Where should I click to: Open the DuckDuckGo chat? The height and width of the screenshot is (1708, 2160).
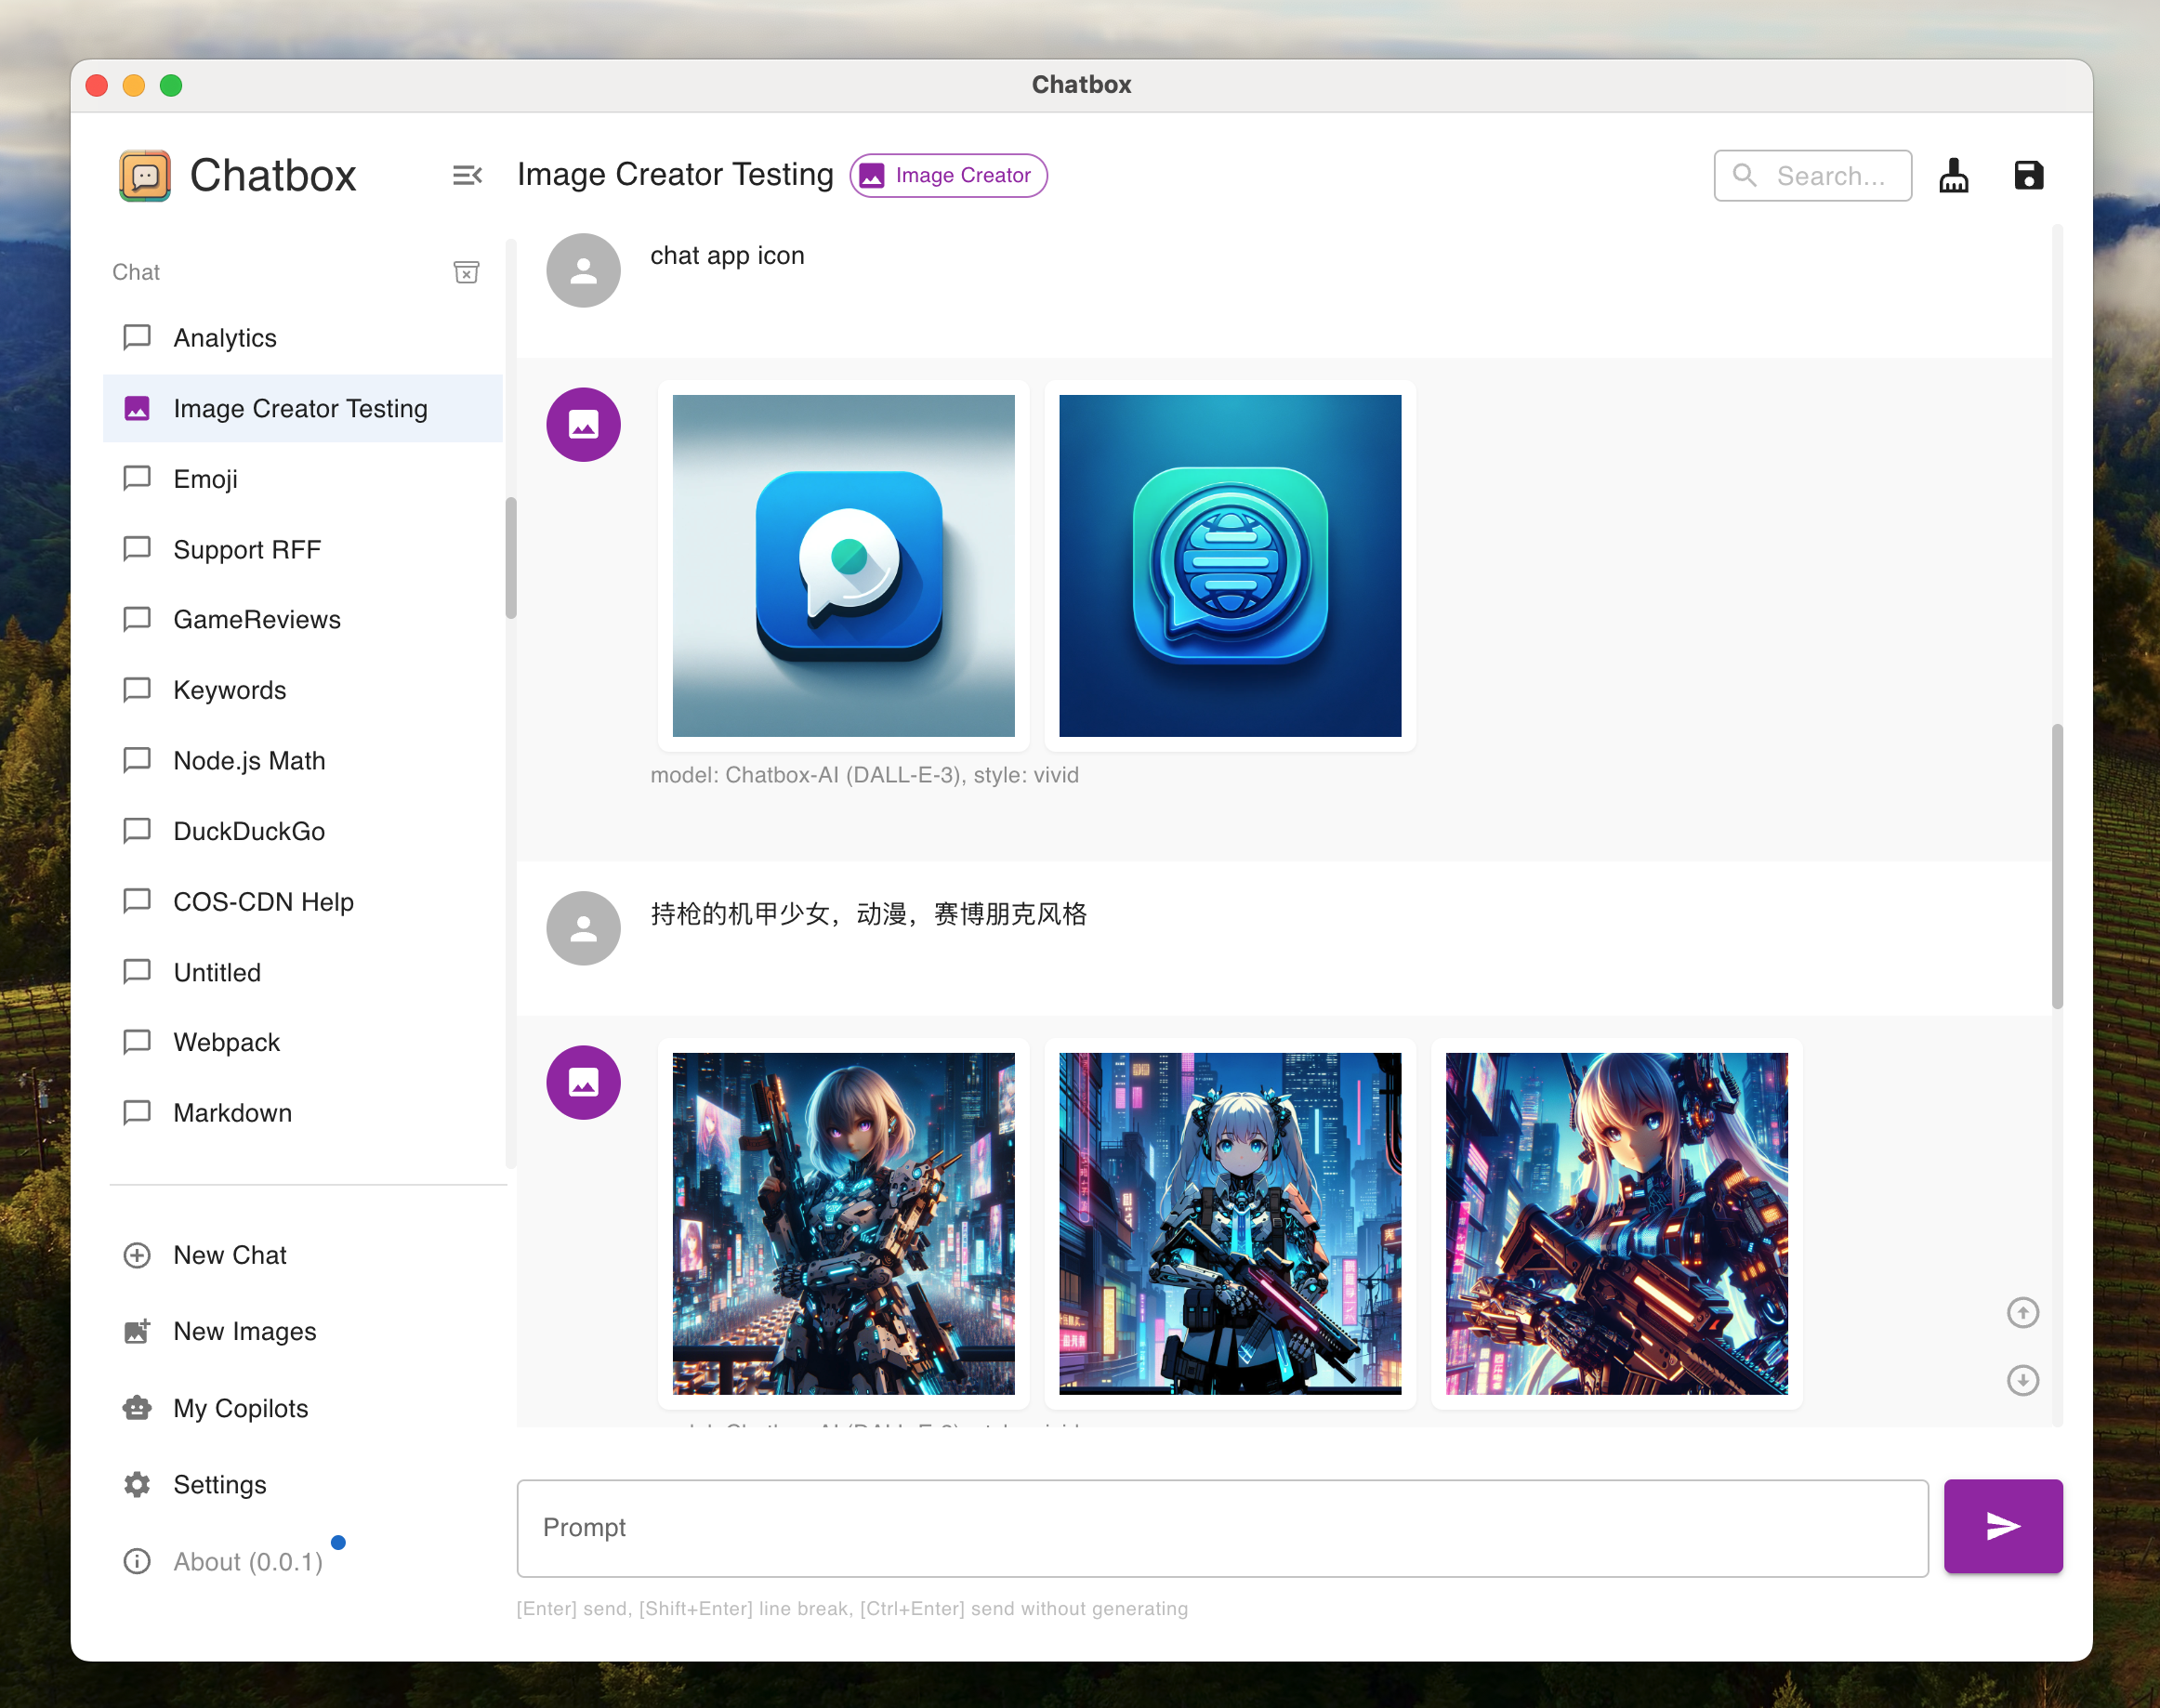303,831
